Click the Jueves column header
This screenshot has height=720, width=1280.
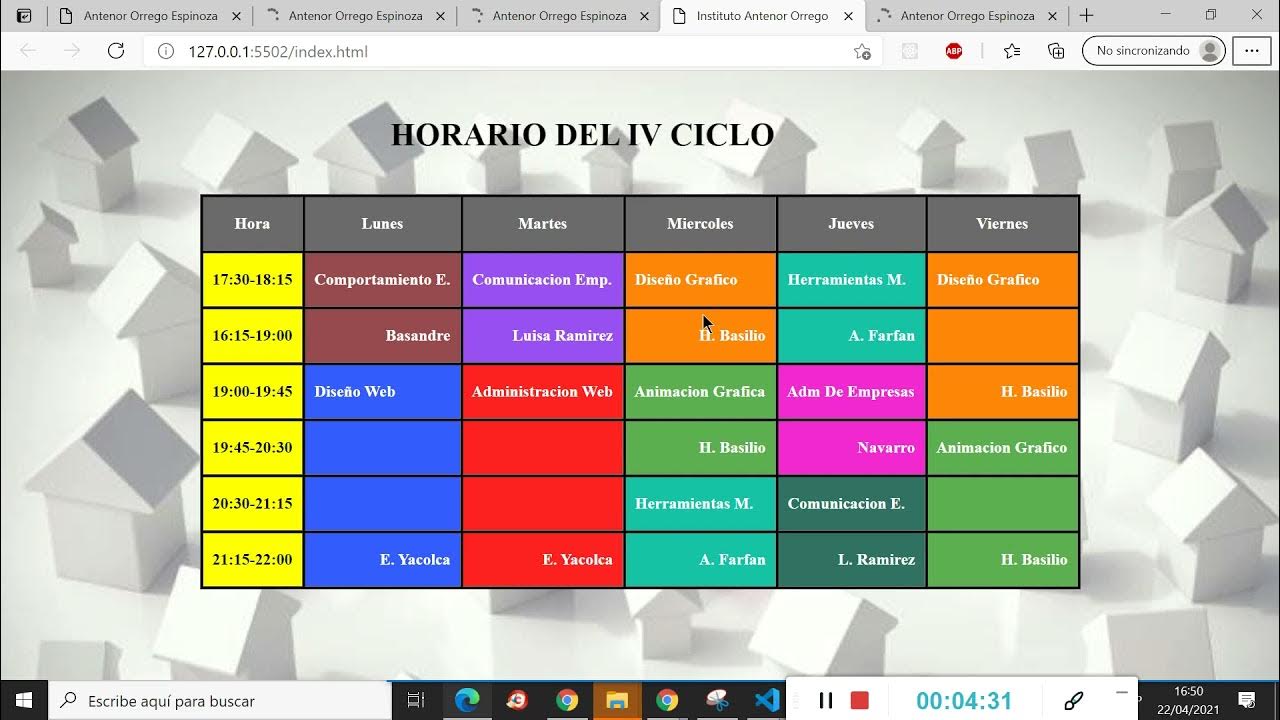(851, 224)
